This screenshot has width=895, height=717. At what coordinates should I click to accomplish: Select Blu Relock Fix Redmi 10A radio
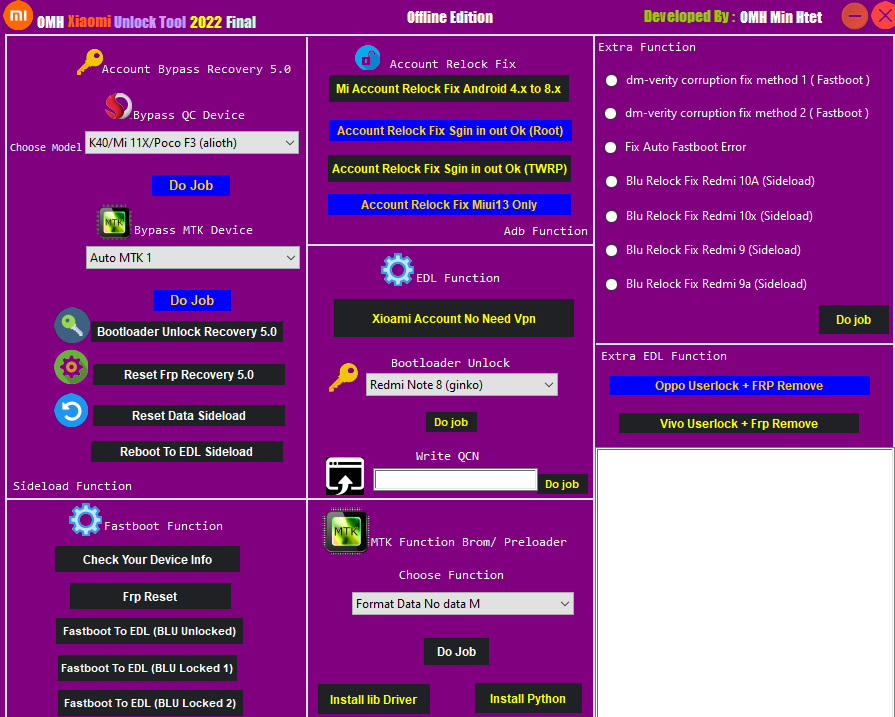(611, 182)
